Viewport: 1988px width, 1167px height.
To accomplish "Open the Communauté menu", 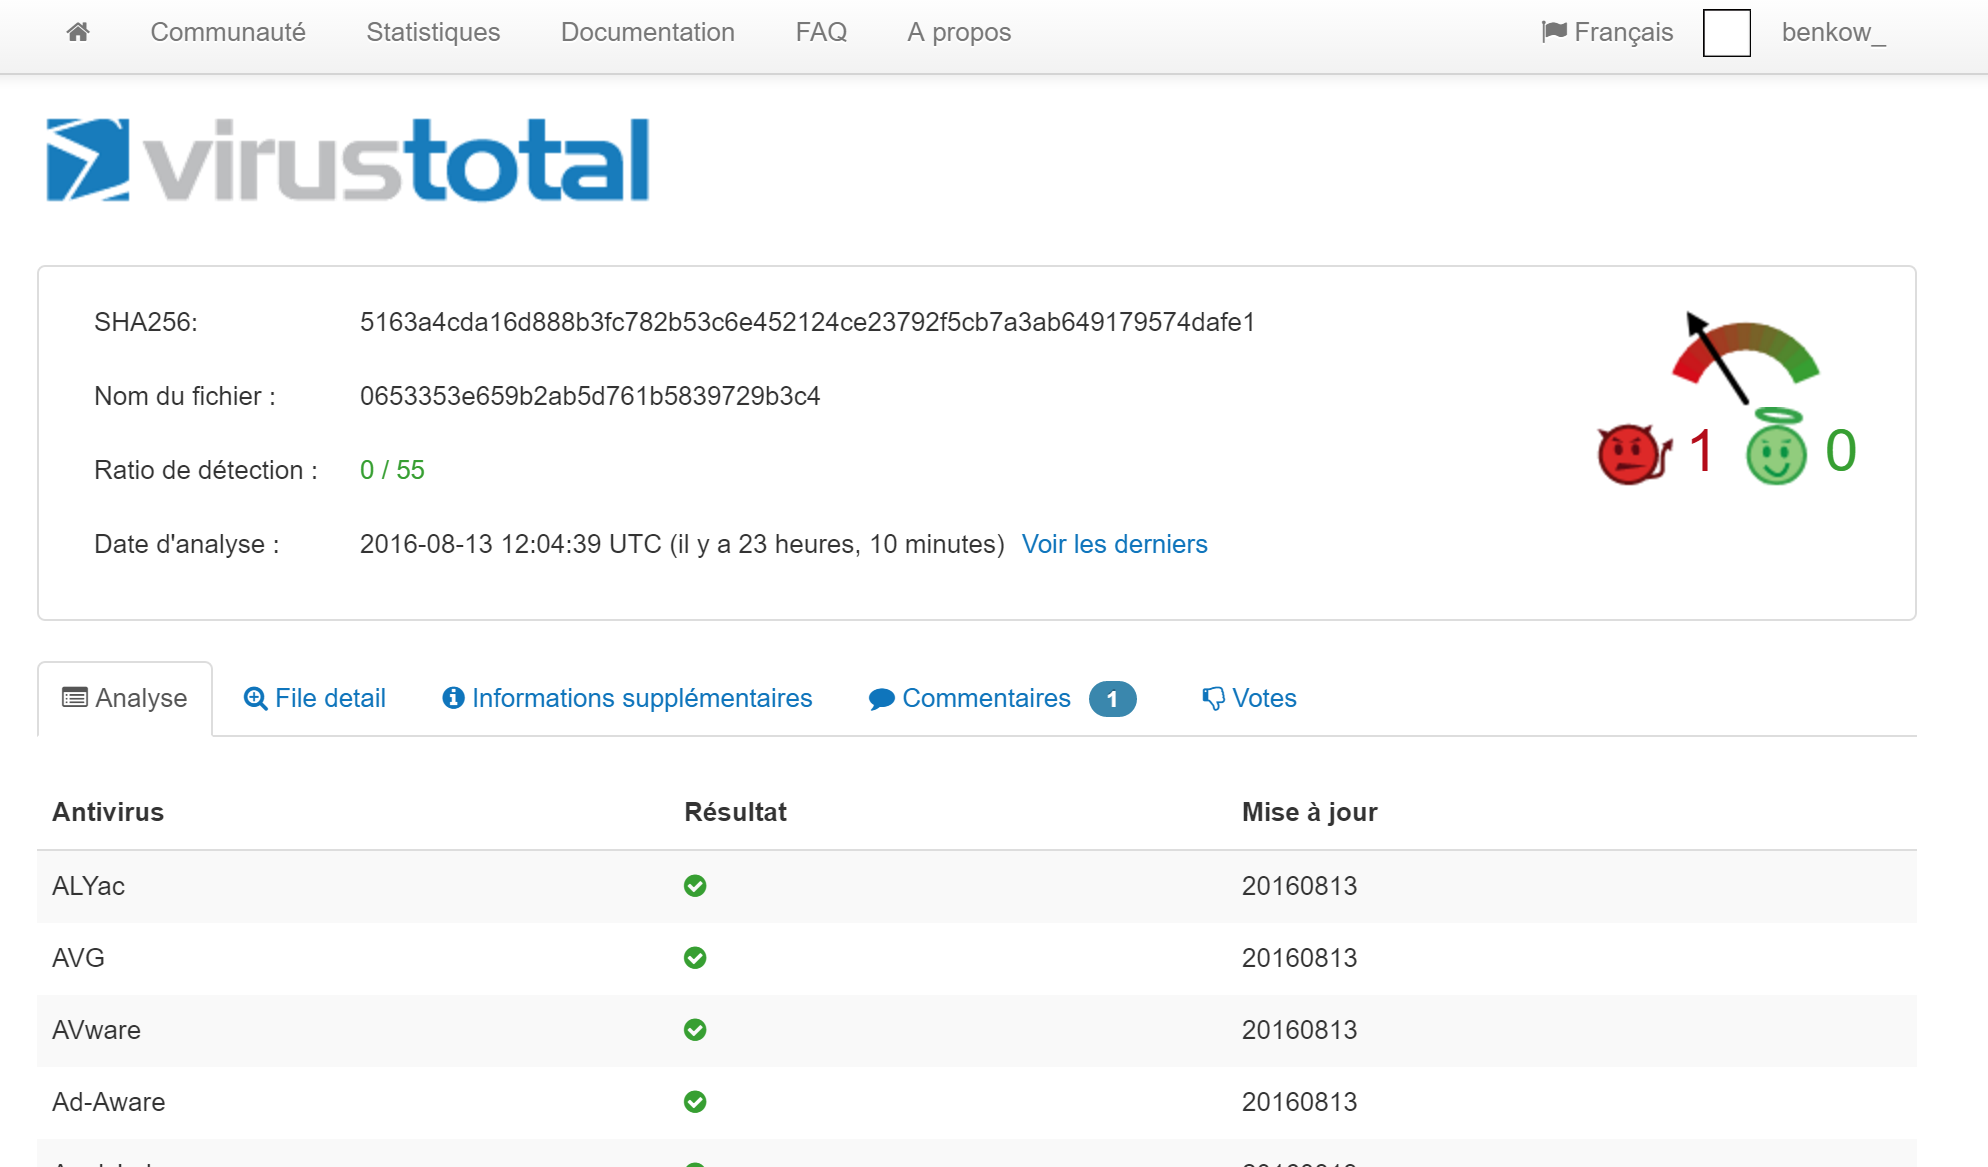I will point(228,32).
